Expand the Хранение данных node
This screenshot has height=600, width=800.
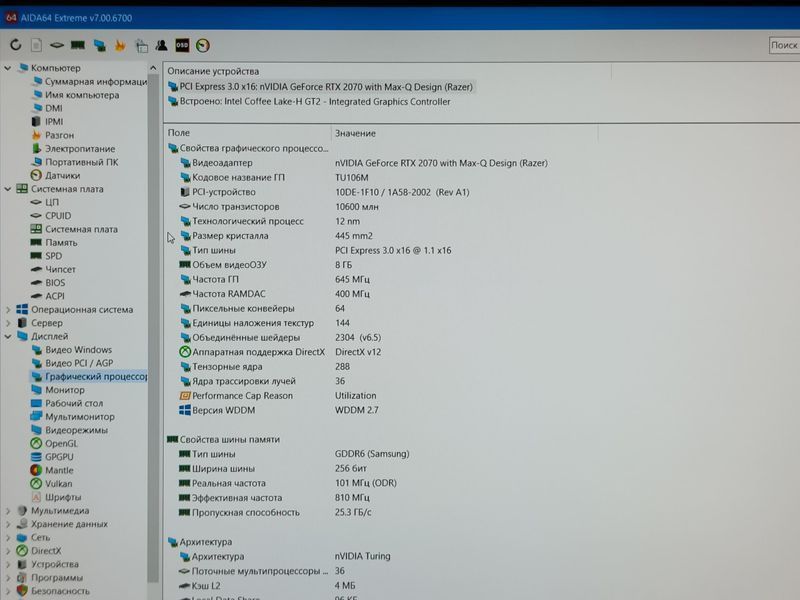(x=8, y=523)
